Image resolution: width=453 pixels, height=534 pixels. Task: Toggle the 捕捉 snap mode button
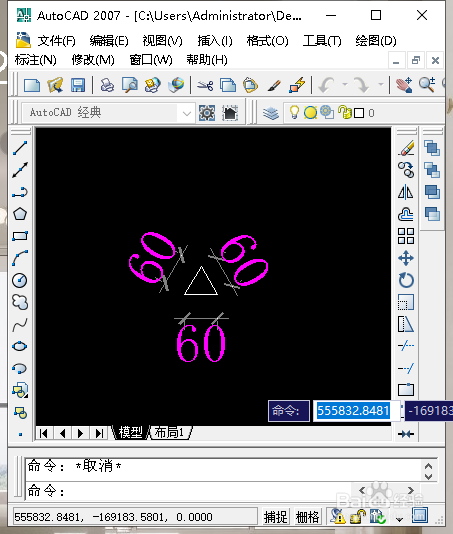point(276,517)
